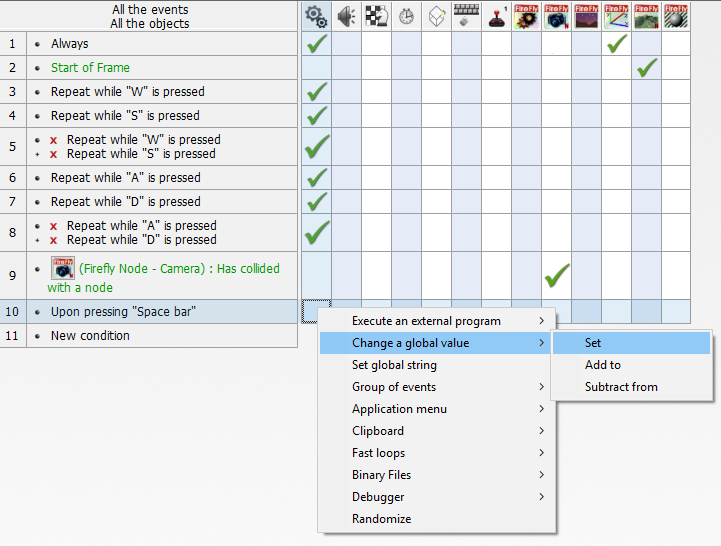The height and width of the screenshot is (546, 721).
Task: Click New condition on line 11
Action: pyautogui.click(x=90, y=336)
